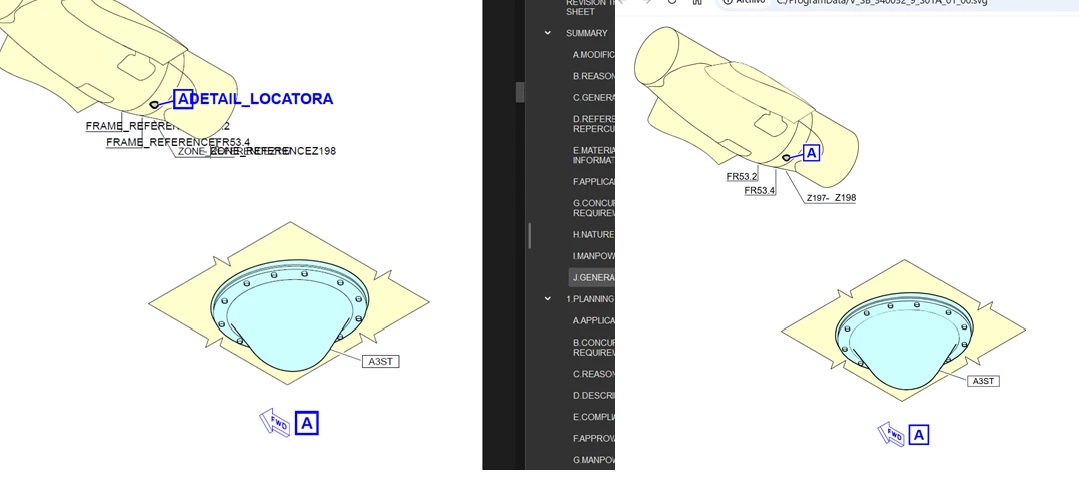Click ZONE_REFERENCEZ198 label on left drawing

pyautogui.click(x=273, y=151)
